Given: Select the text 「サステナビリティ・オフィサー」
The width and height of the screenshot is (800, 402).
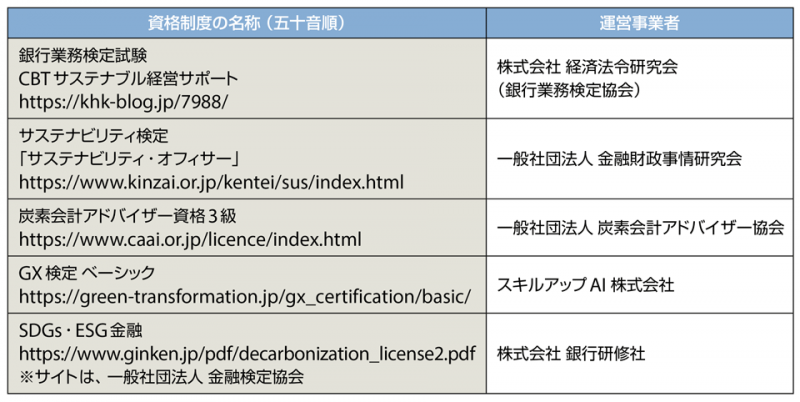Looking at the screenshot, I should (130, 159).
